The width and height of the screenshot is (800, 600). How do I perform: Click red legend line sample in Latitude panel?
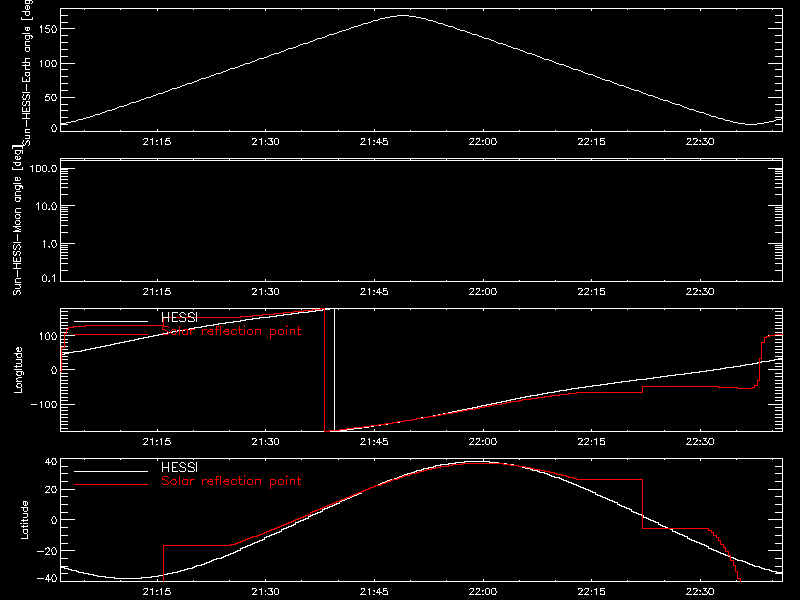111,485
